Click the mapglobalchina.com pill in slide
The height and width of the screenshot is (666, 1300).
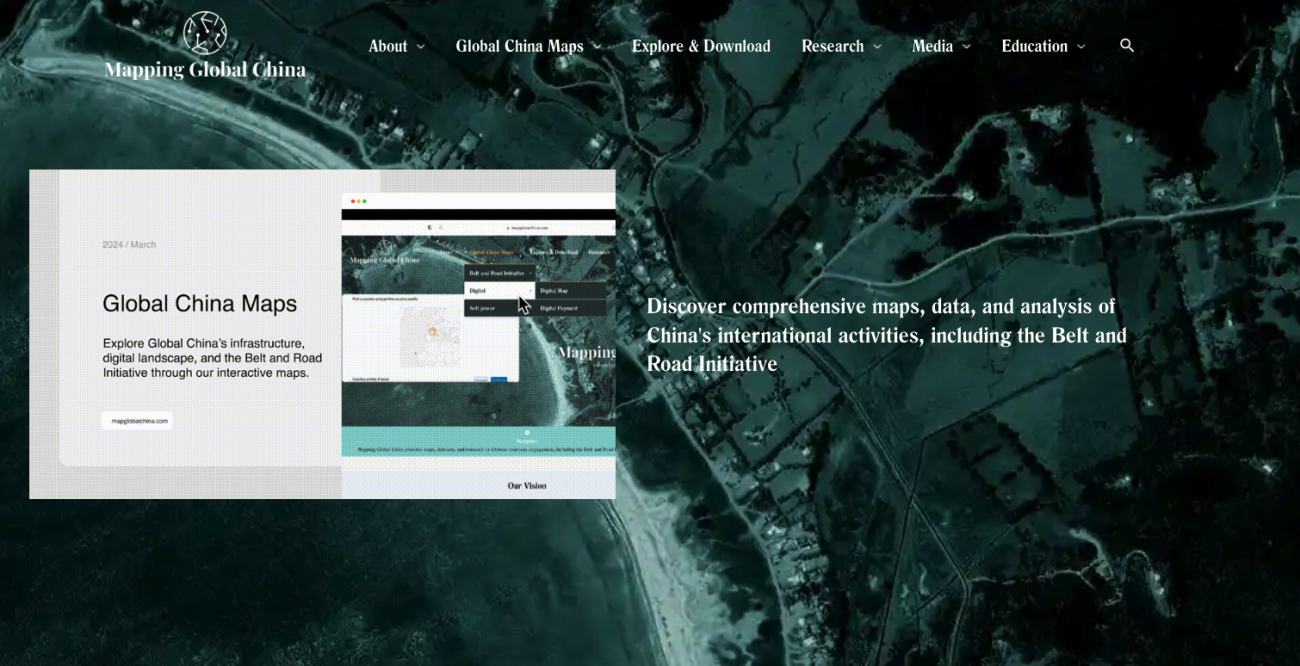click(137, 421)
